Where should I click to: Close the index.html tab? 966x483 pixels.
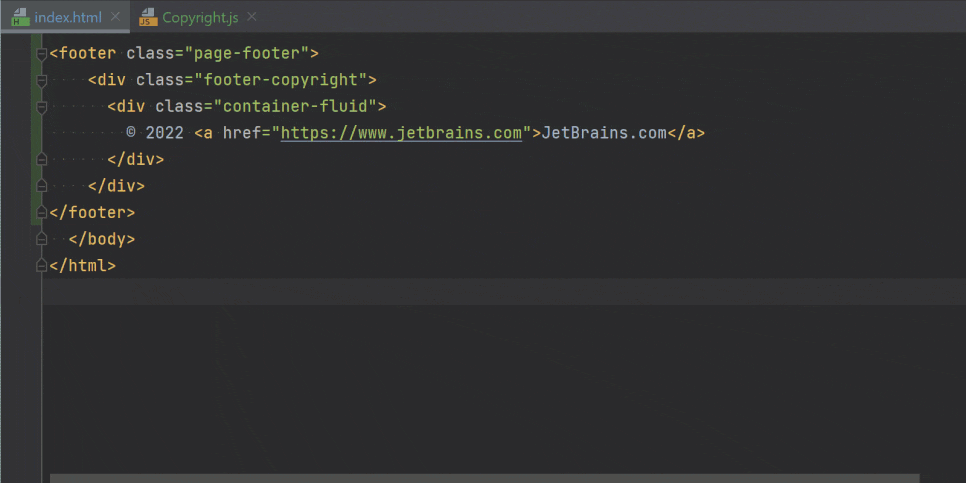click(115, 17)
